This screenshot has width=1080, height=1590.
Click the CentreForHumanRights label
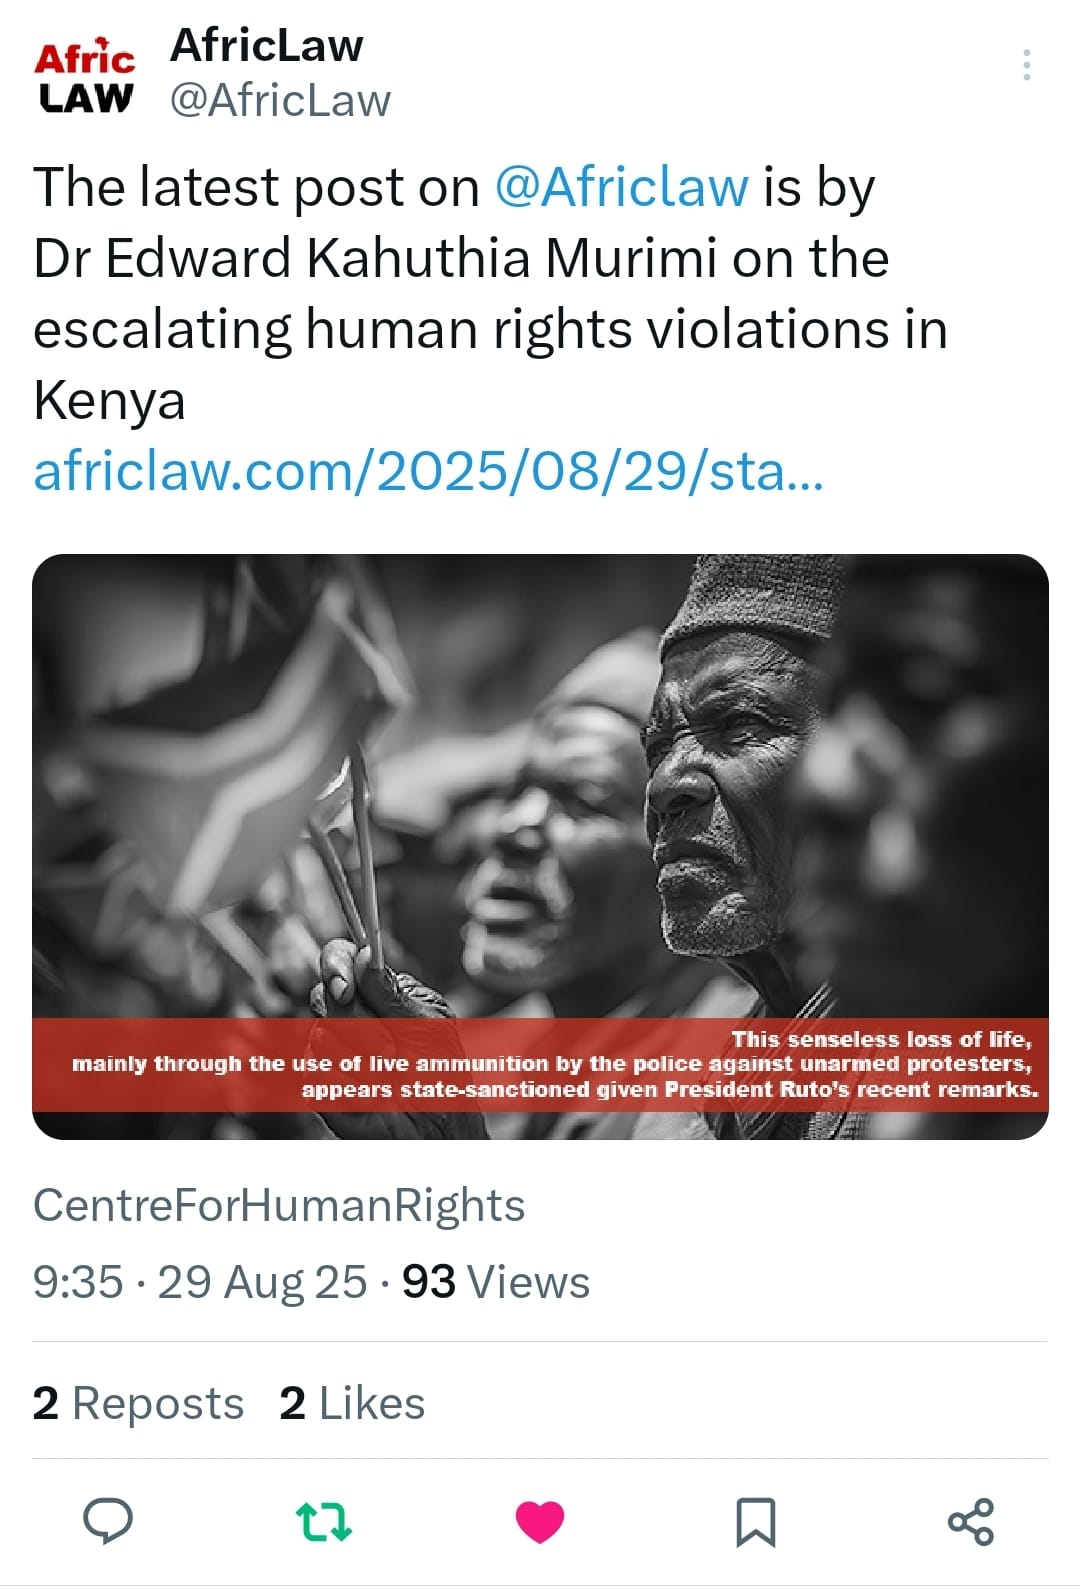(279, 1205)
